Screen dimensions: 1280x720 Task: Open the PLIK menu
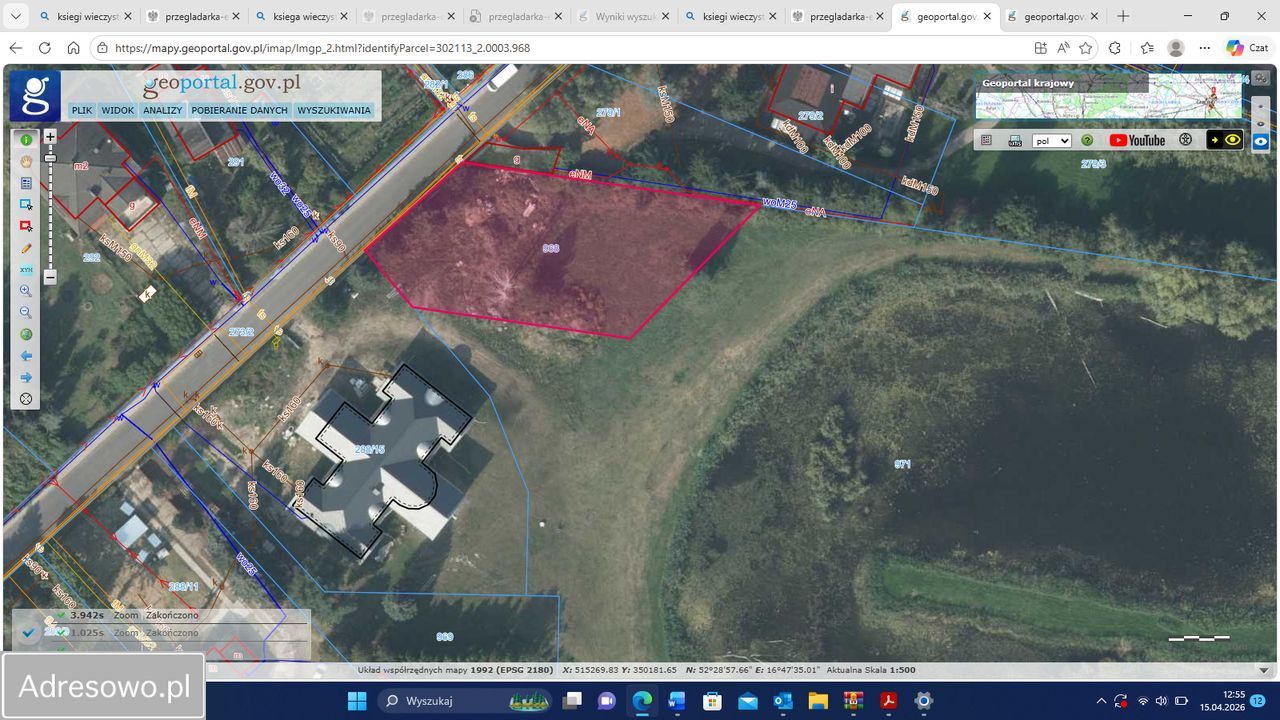coord(82,110)
